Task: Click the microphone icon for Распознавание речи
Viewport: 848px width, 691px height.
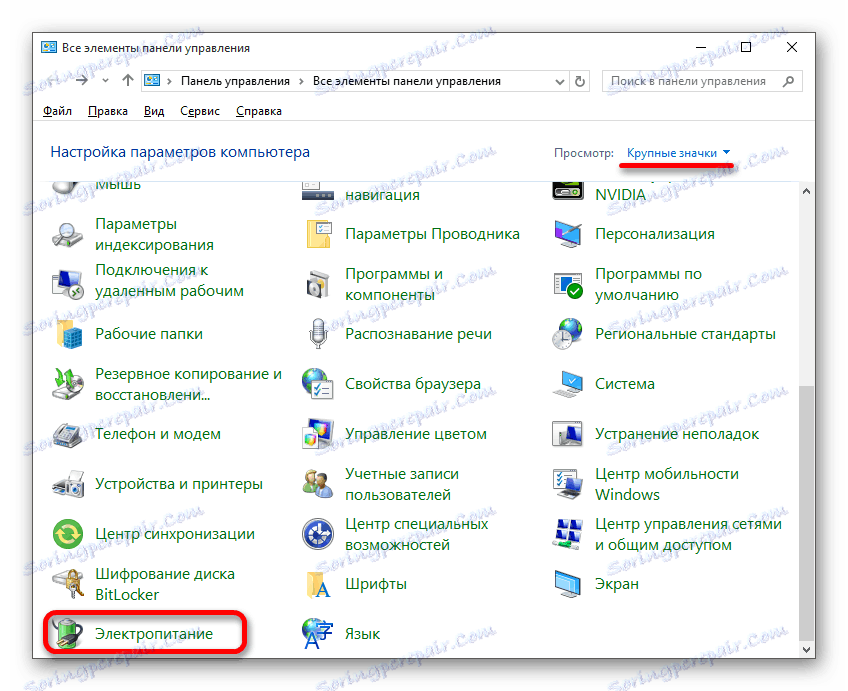Action: [x=317, y=334]
